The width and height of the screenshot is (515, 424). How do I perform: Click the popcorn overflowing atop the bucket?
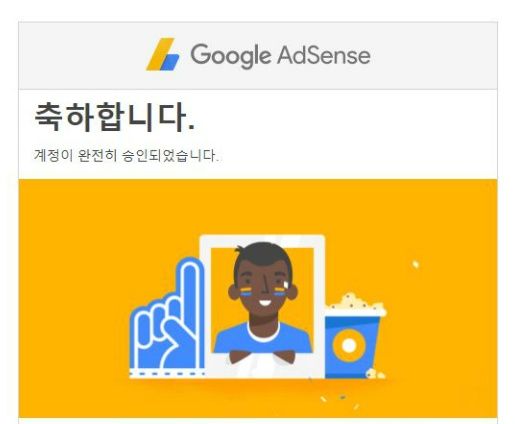coord(355,305)
